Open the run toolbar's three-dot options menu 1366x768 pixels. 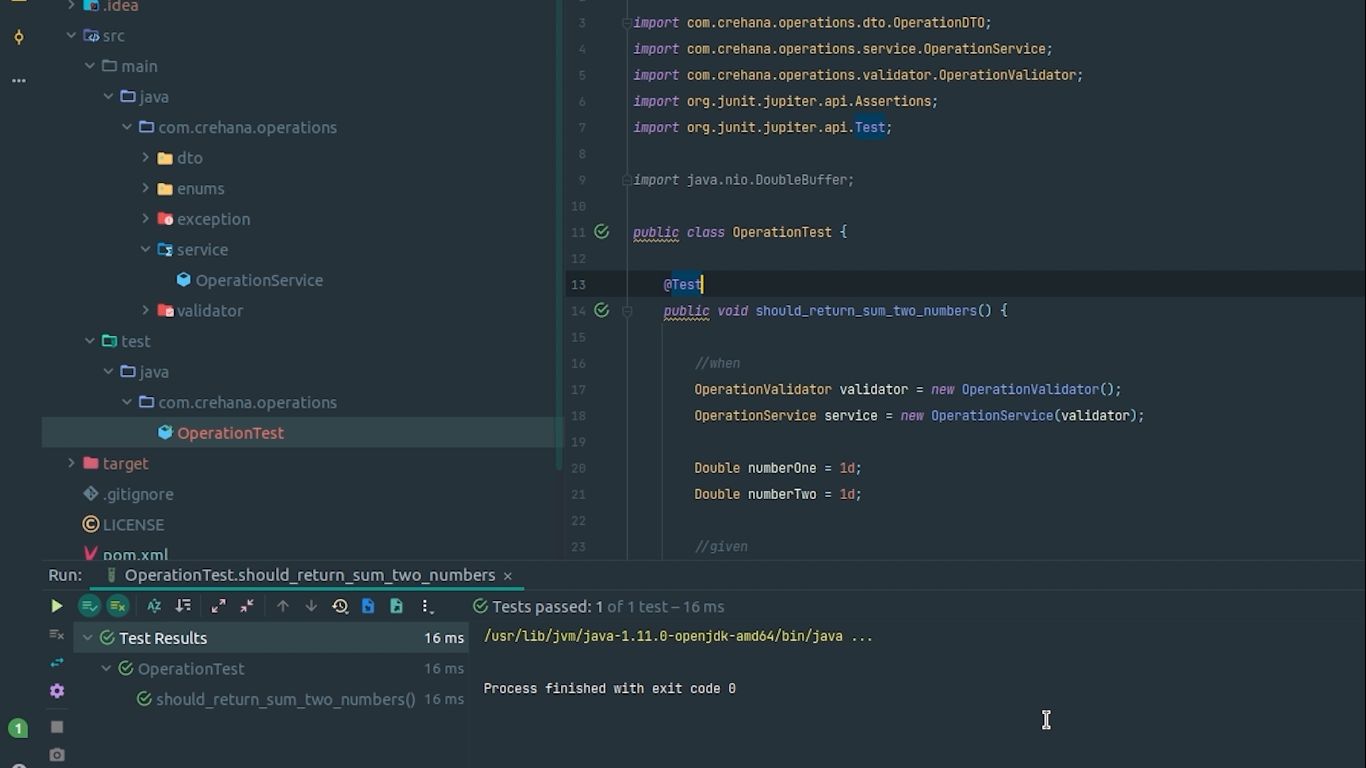tap(427, 606)
